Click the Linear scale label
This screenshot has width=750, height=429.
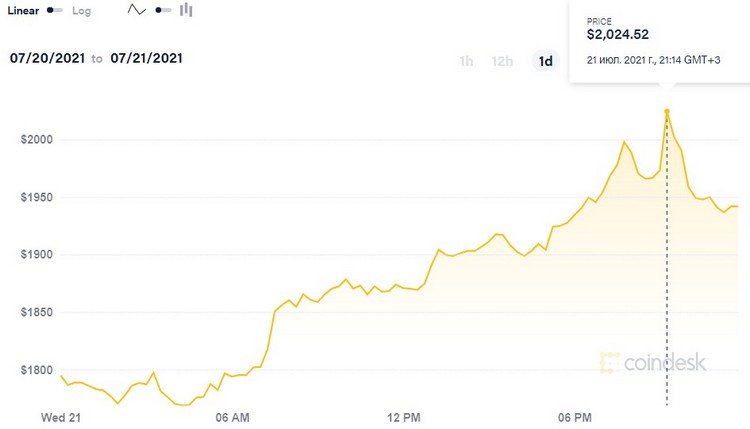click(22, 10)
